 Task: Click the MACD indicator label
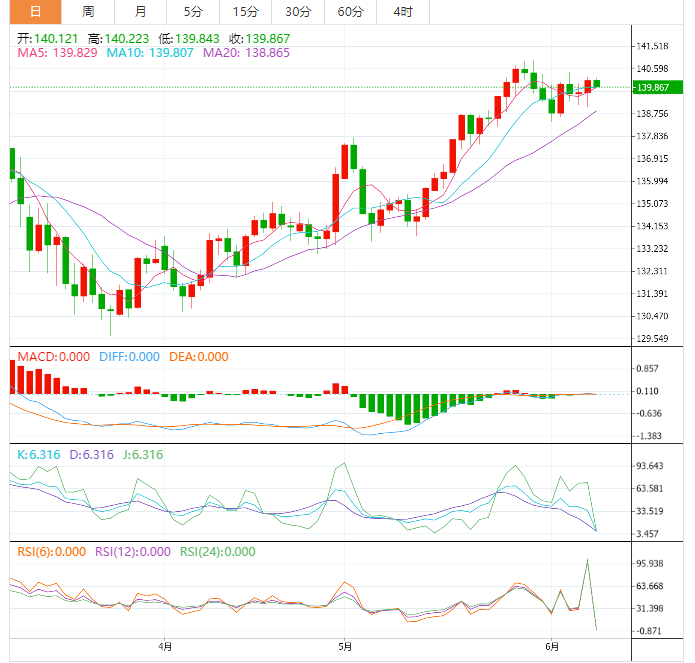(x=50, y=357)
